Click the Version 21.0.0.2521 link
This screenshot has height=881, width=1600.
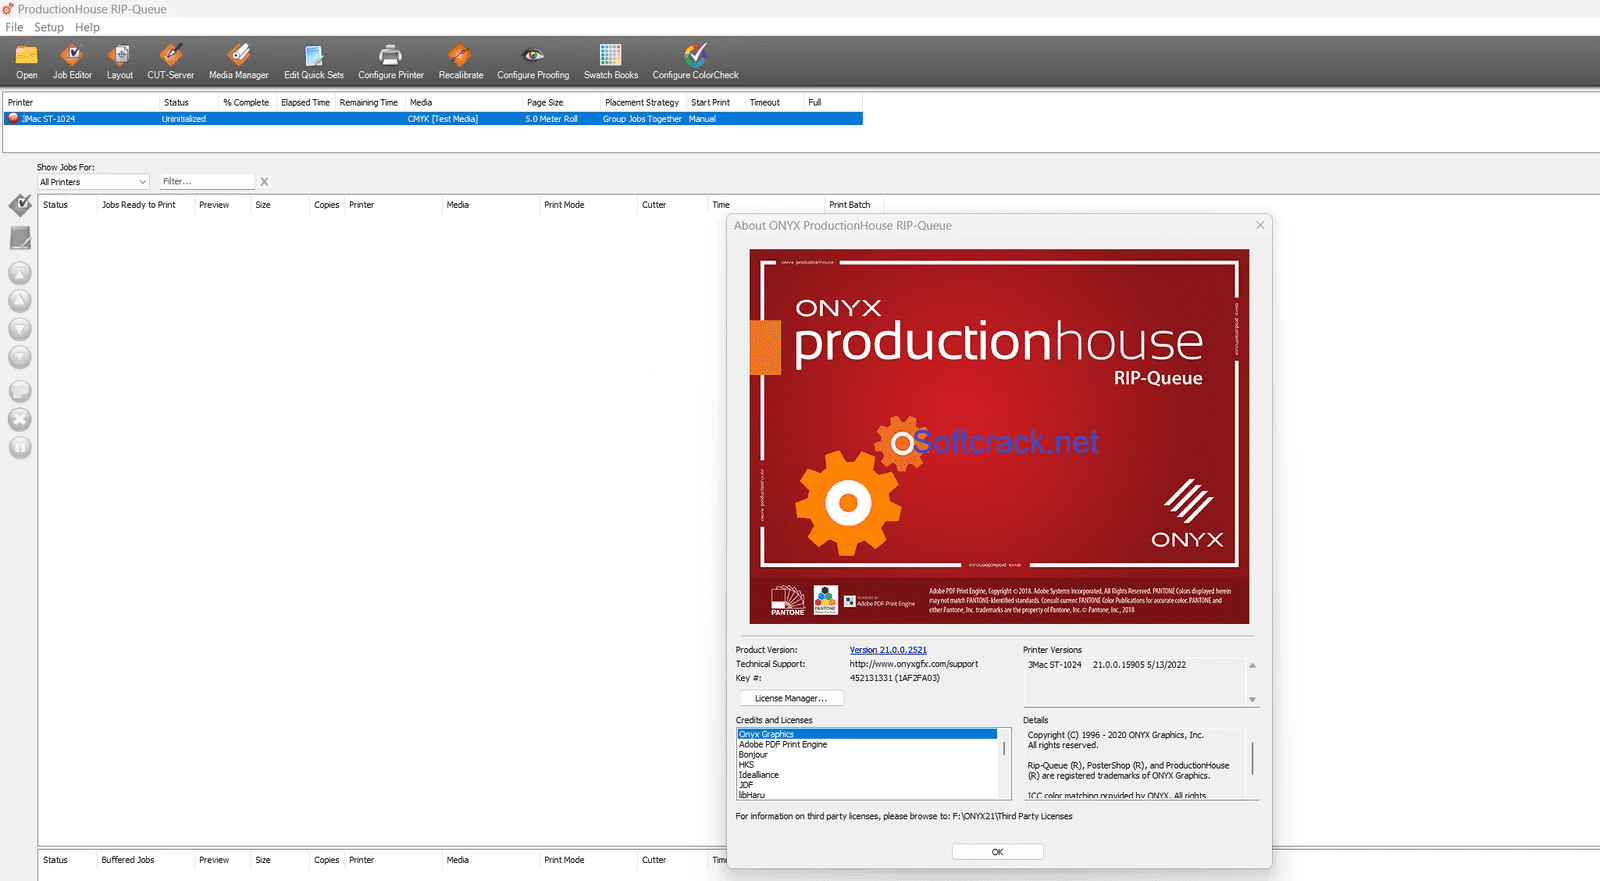click(x=888, y=650)
